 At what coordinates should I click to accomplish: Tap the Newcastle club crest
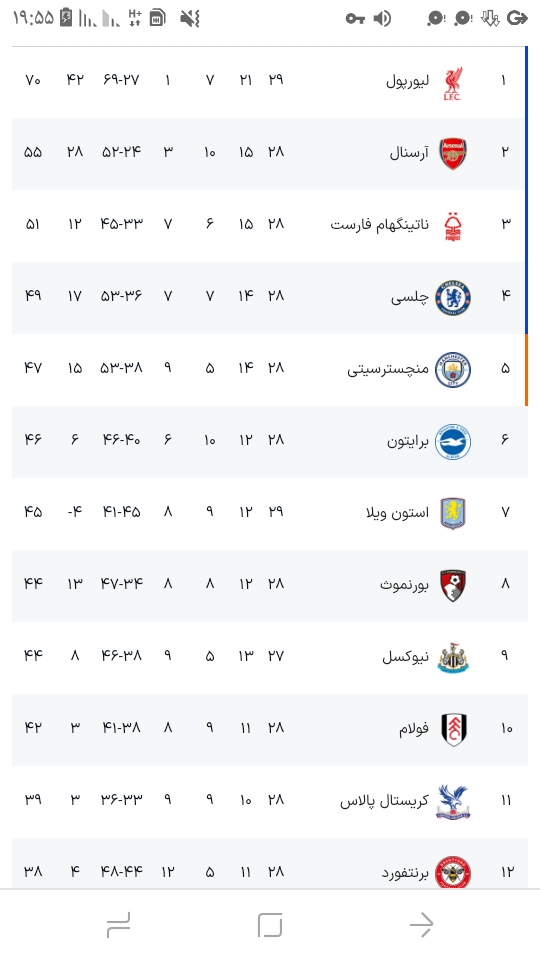[x=453, y=658]
